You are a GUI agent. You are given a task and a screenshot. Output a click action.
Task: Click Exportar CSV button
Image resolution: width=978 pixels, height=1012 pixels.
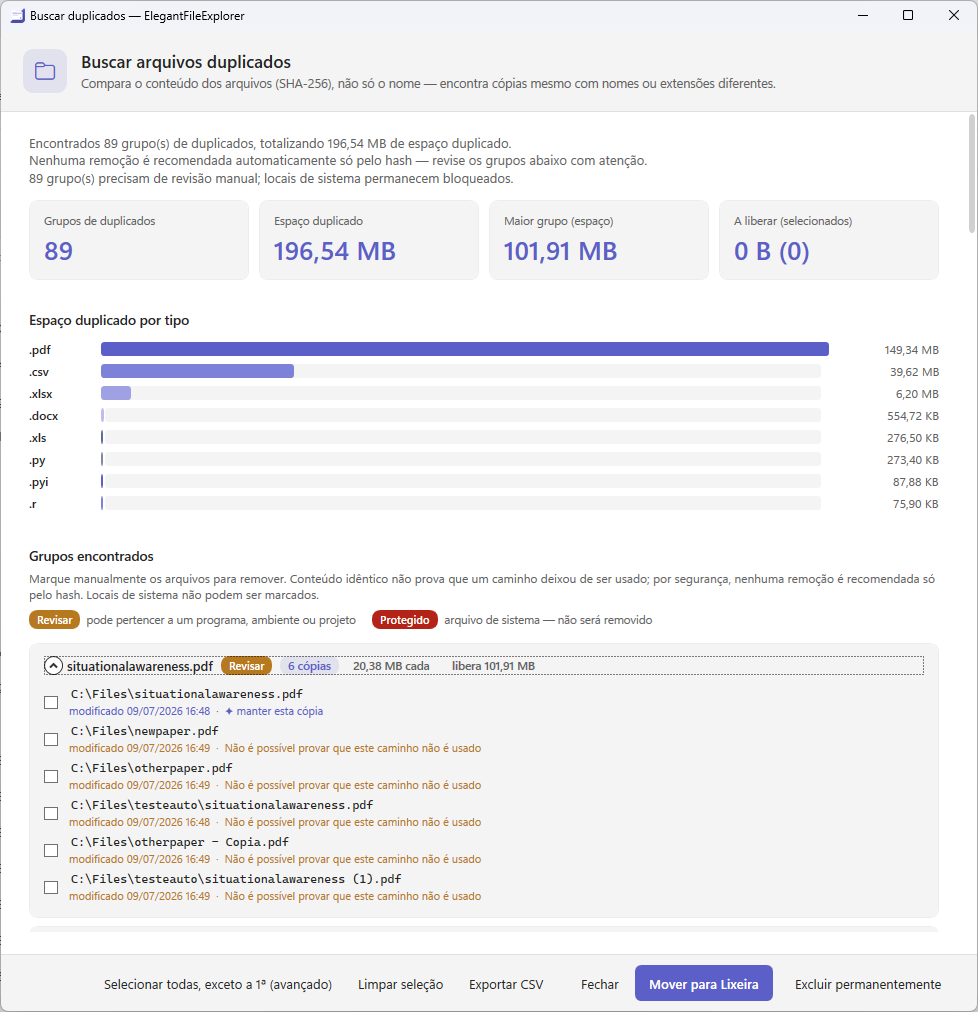[506, 984]
